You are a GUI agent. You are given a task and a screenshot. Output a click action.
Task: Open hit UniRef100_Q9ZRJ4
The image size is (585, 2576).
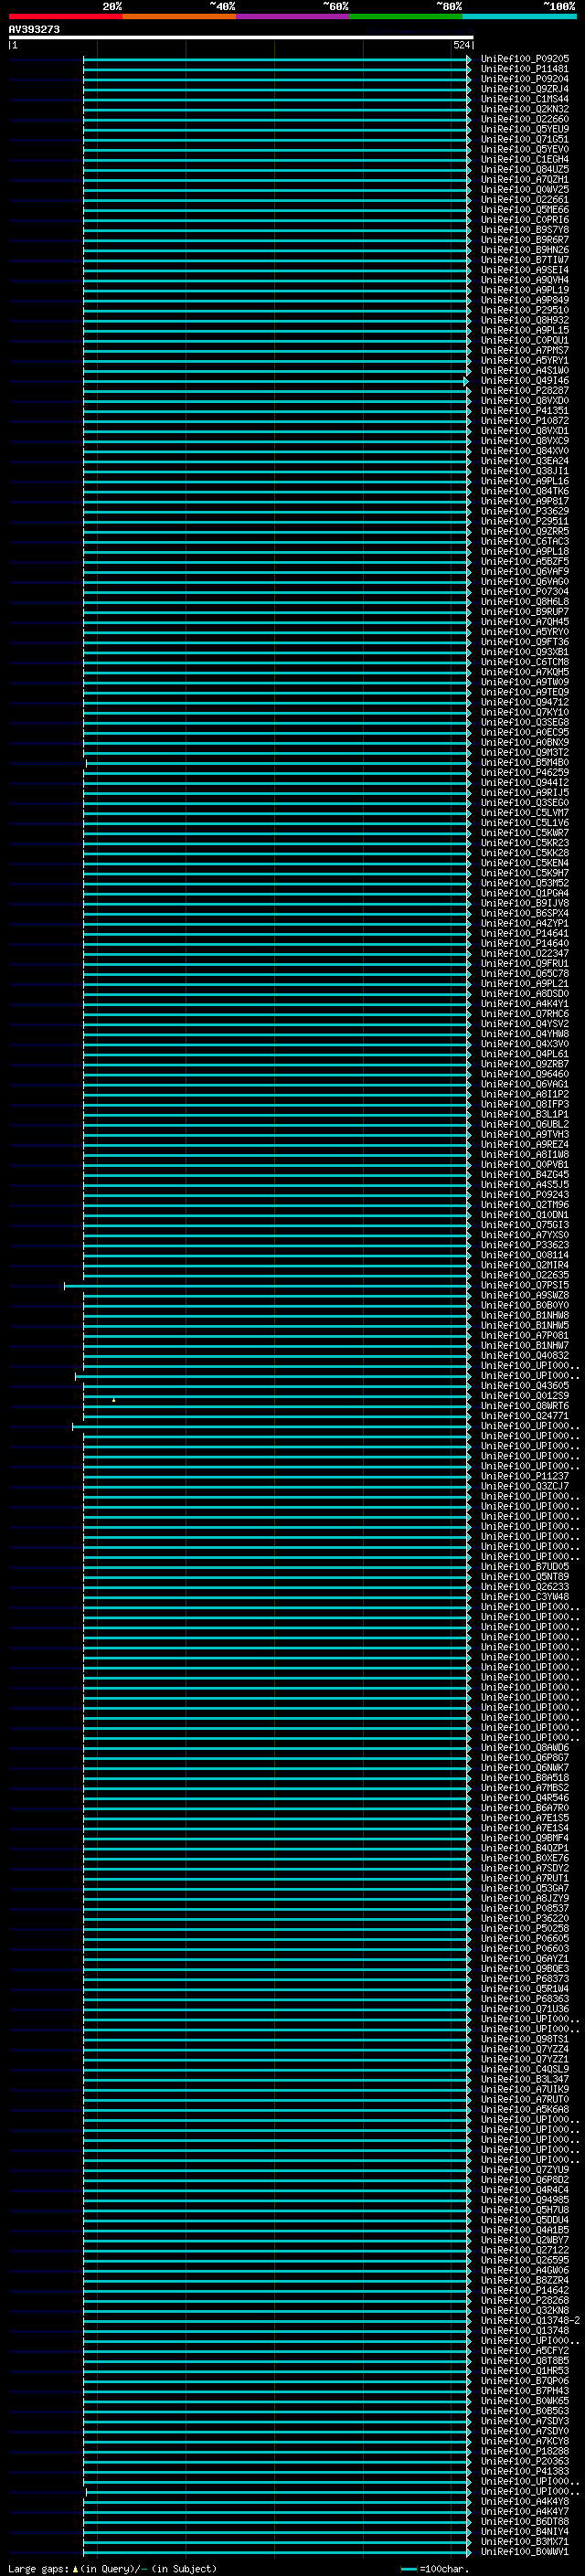click(x=525, y=89)
